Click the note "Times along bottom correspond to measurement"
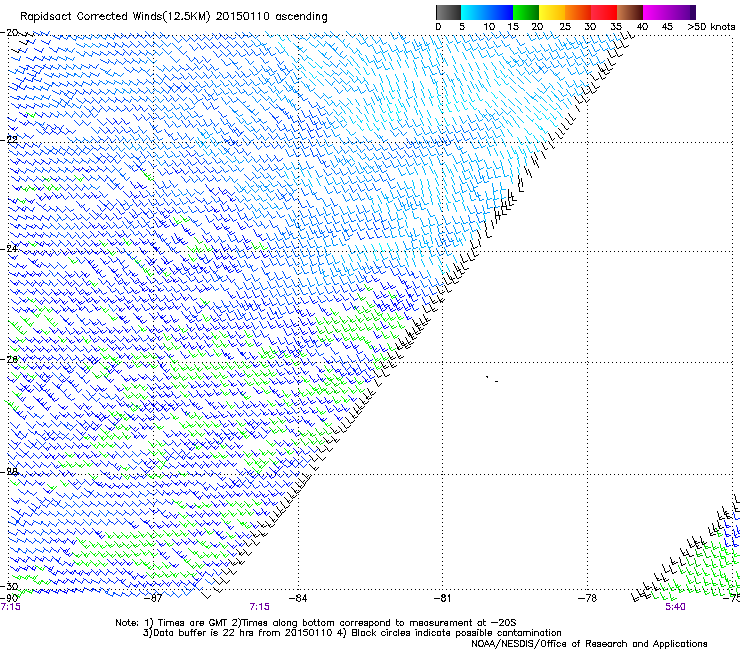 point(361,623)
